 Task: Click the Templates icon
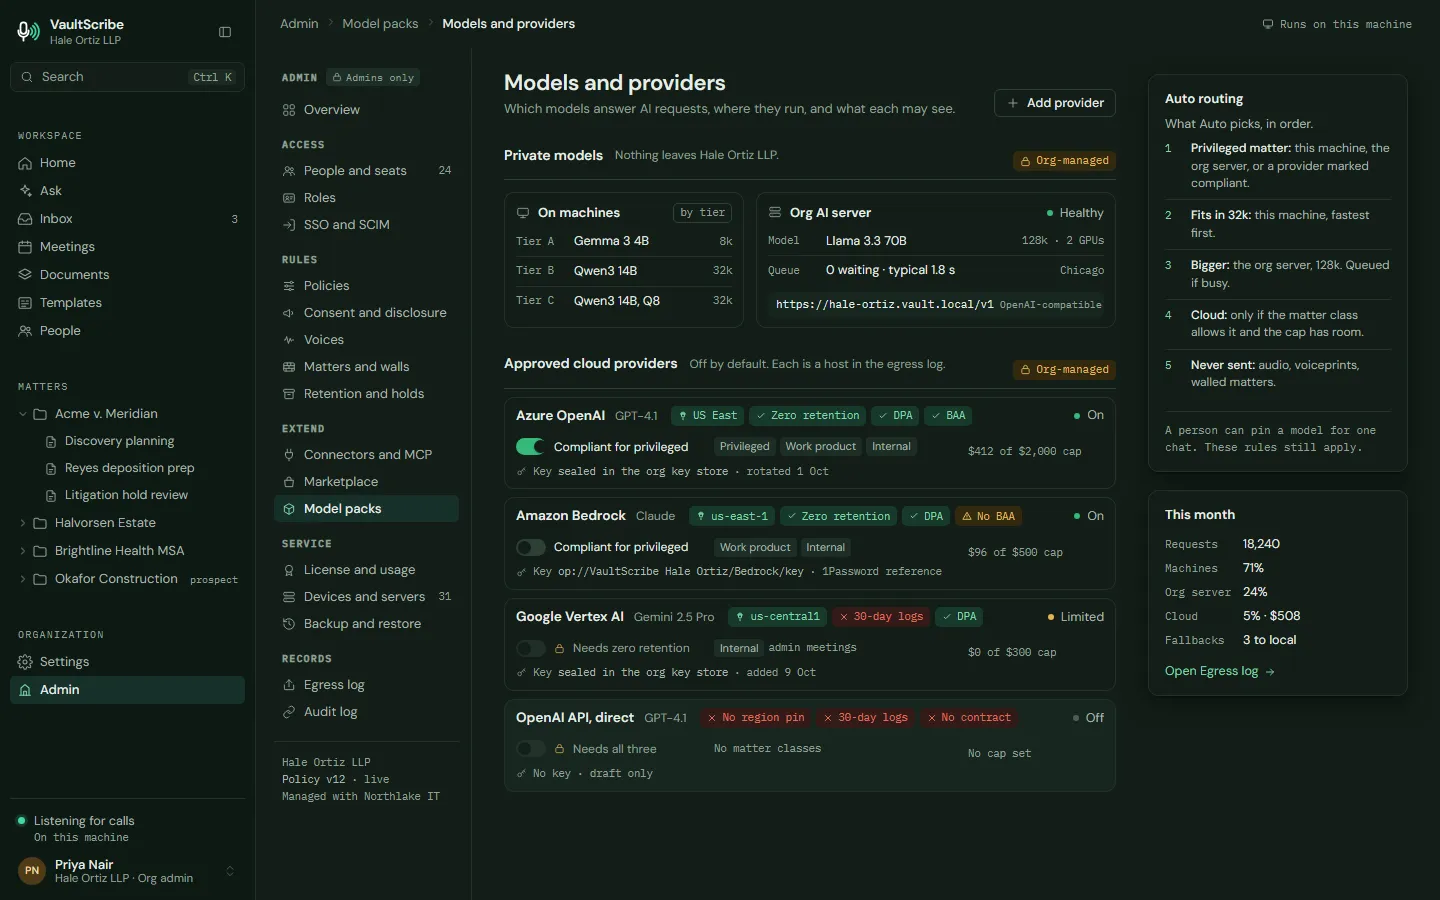25,303
